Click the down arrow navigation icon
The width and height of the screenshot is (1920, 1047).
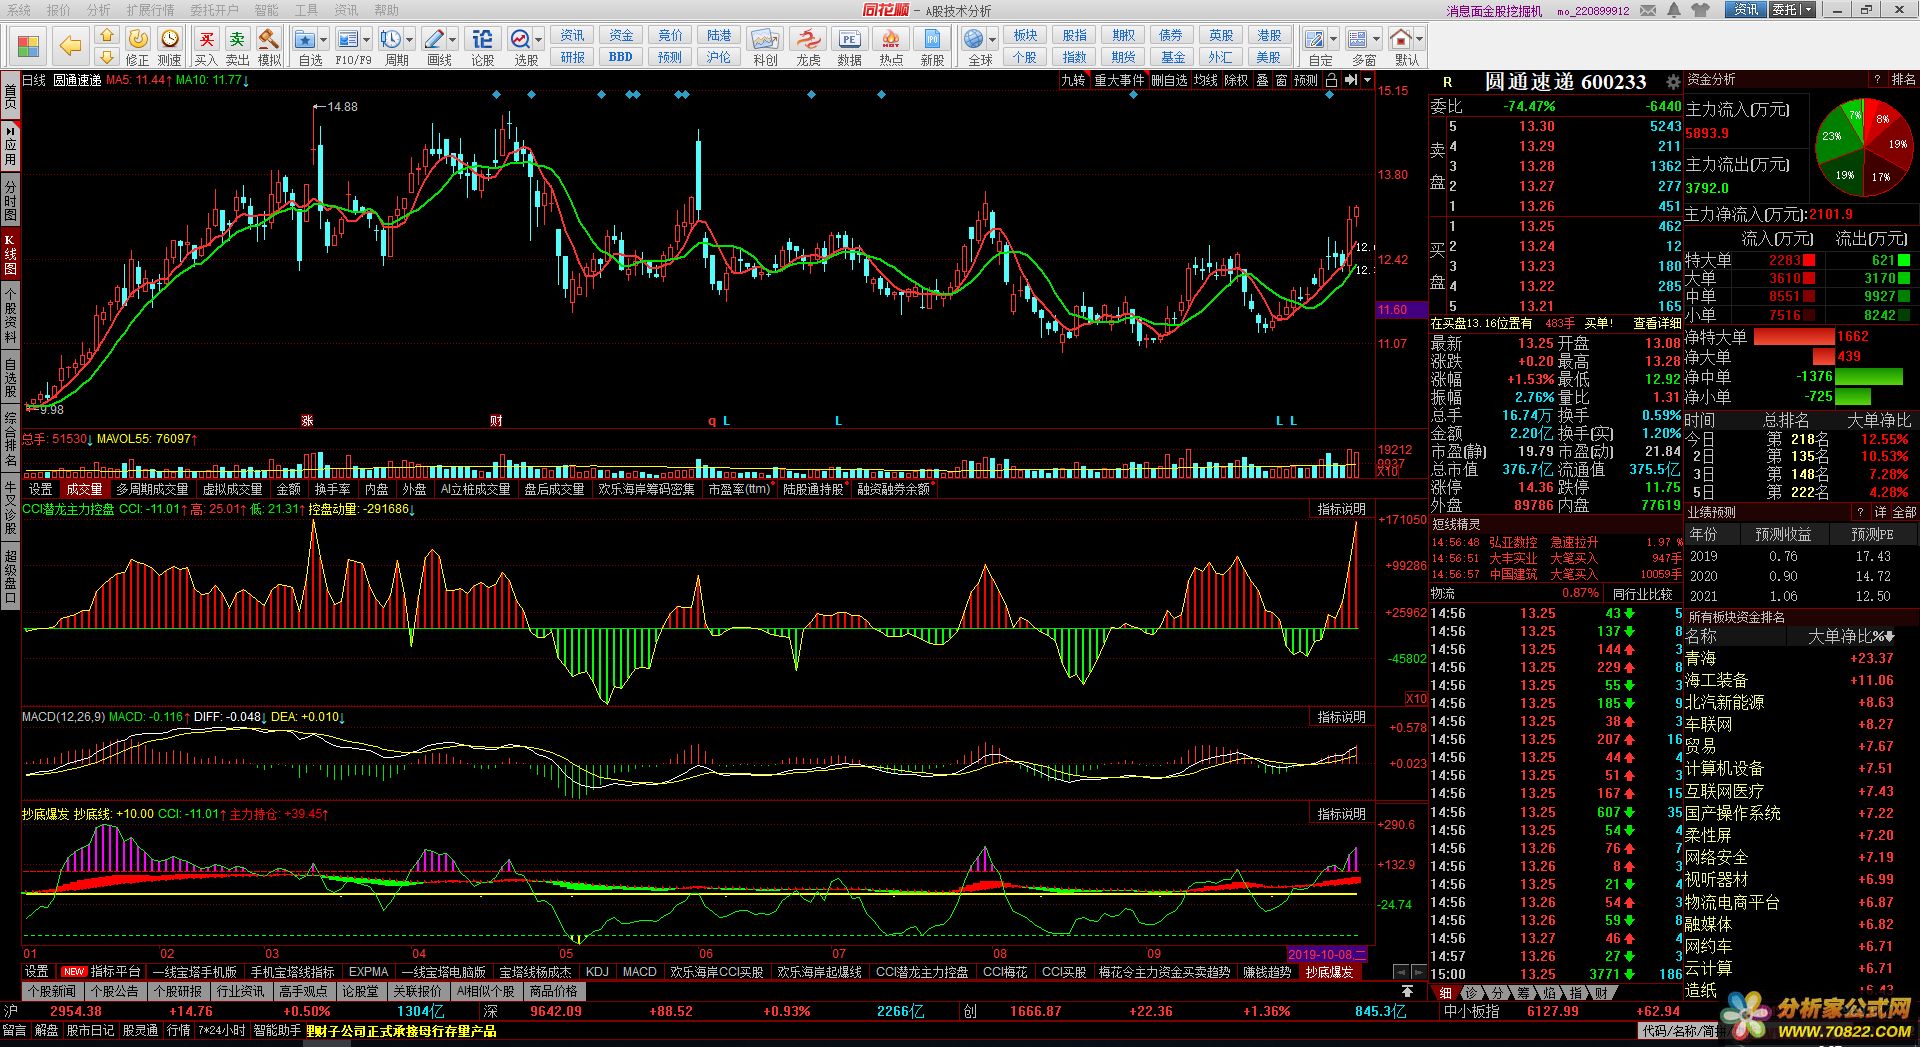(x=106, y=56)
